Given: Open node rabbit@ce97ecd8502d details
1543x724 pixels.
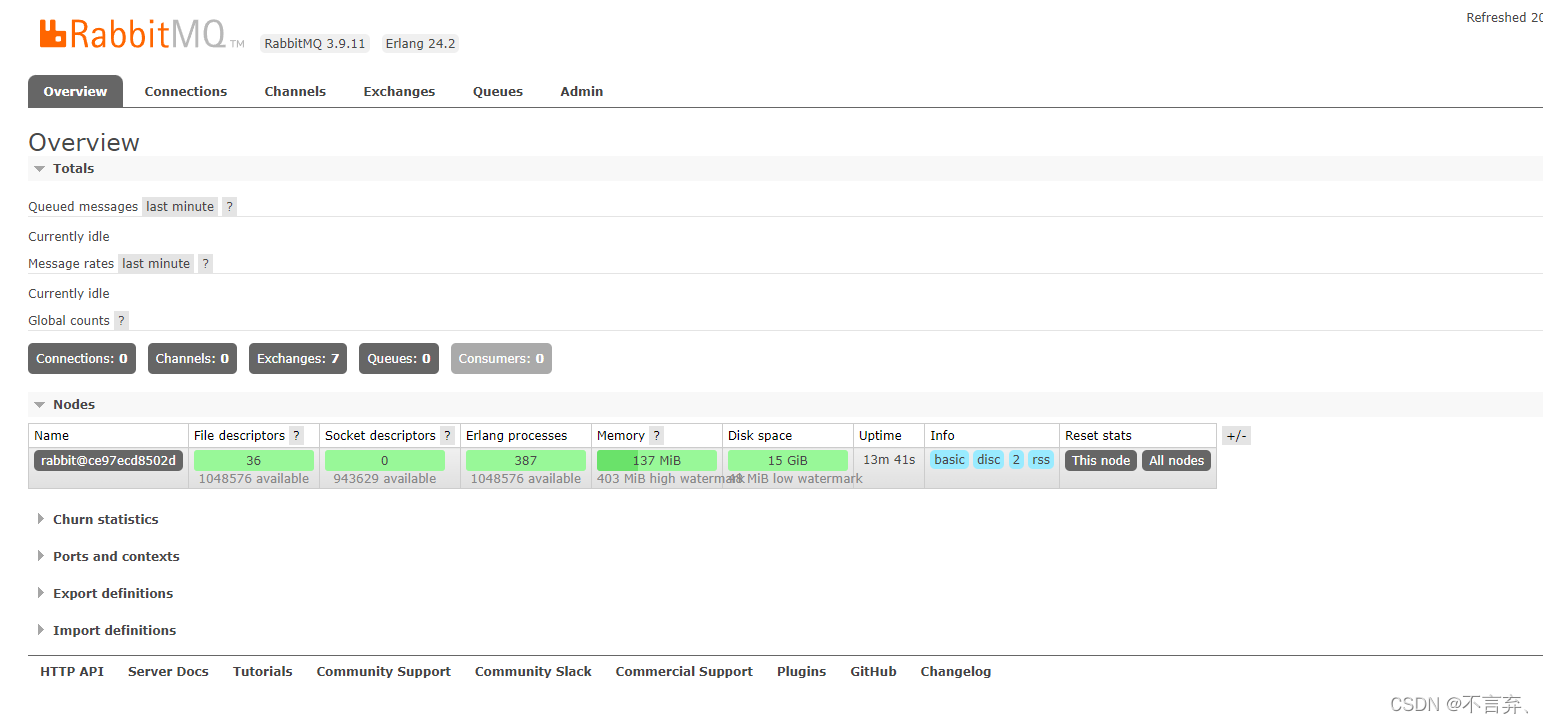Looking at the screenshot, I should pos(109,461).
